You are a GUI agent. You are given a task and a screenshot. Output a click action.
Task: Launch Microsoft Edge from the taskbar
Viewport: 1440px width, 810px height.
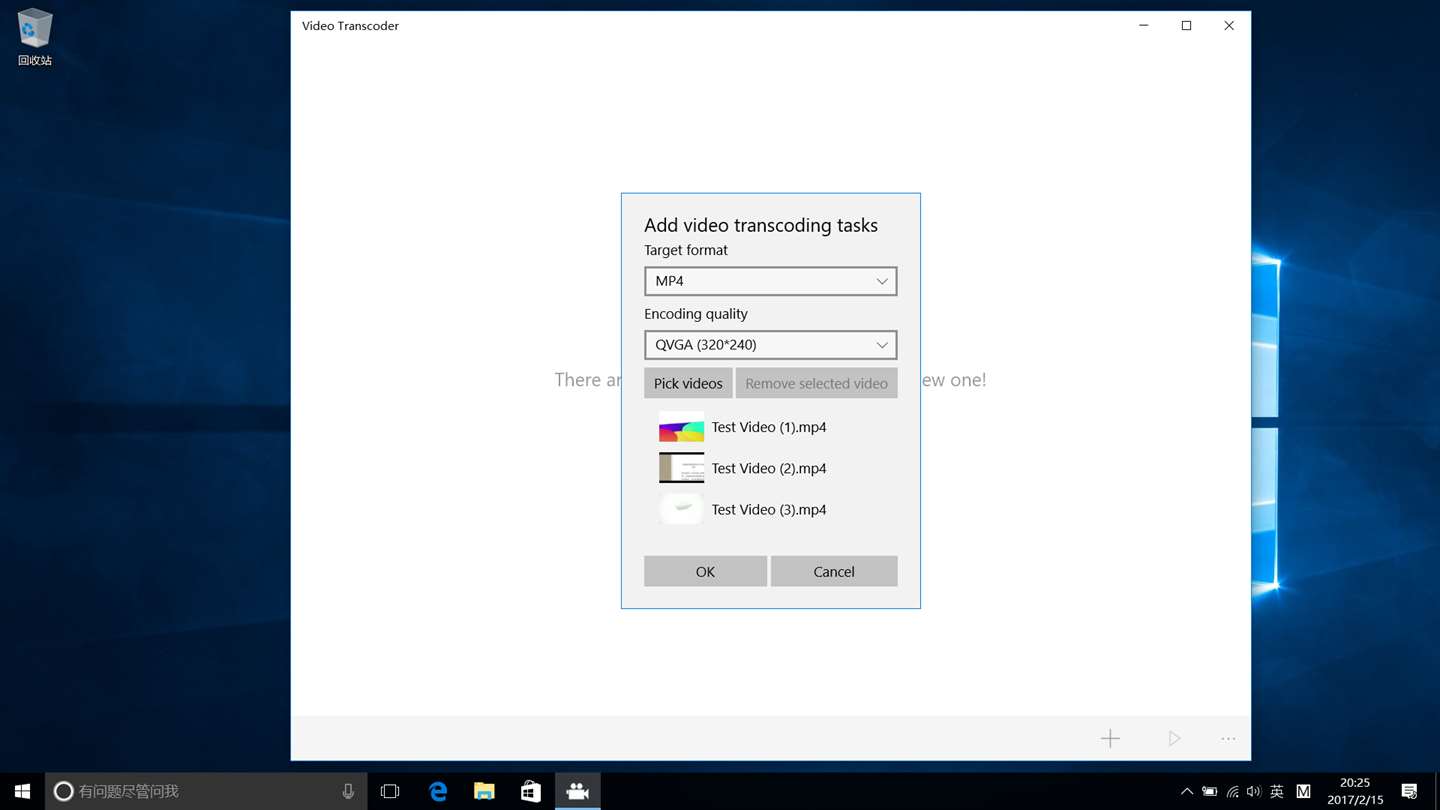[438, 791]
